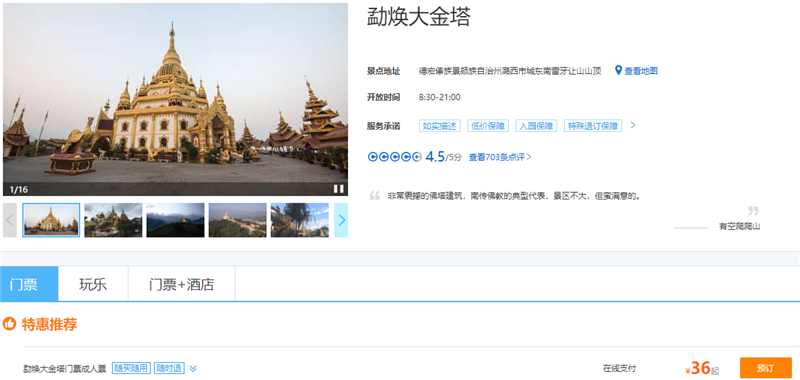The height and width of the screenshot is (380, 800).
Task: Click the attraction address text
Action: click(510, 71)
